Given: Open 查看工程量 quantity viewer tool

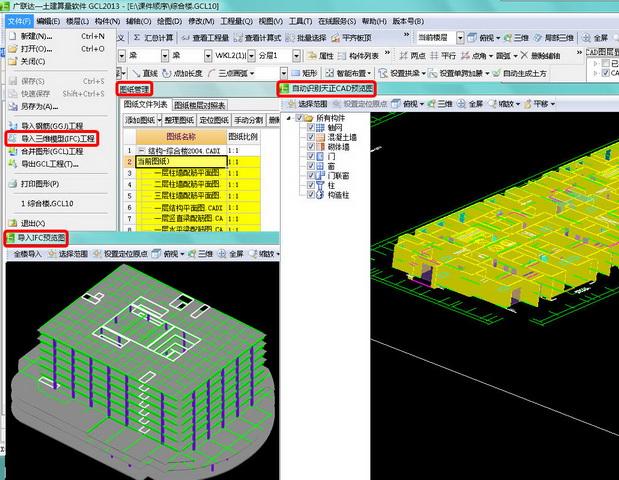Looking at the screenshot, I should [205, 38].
